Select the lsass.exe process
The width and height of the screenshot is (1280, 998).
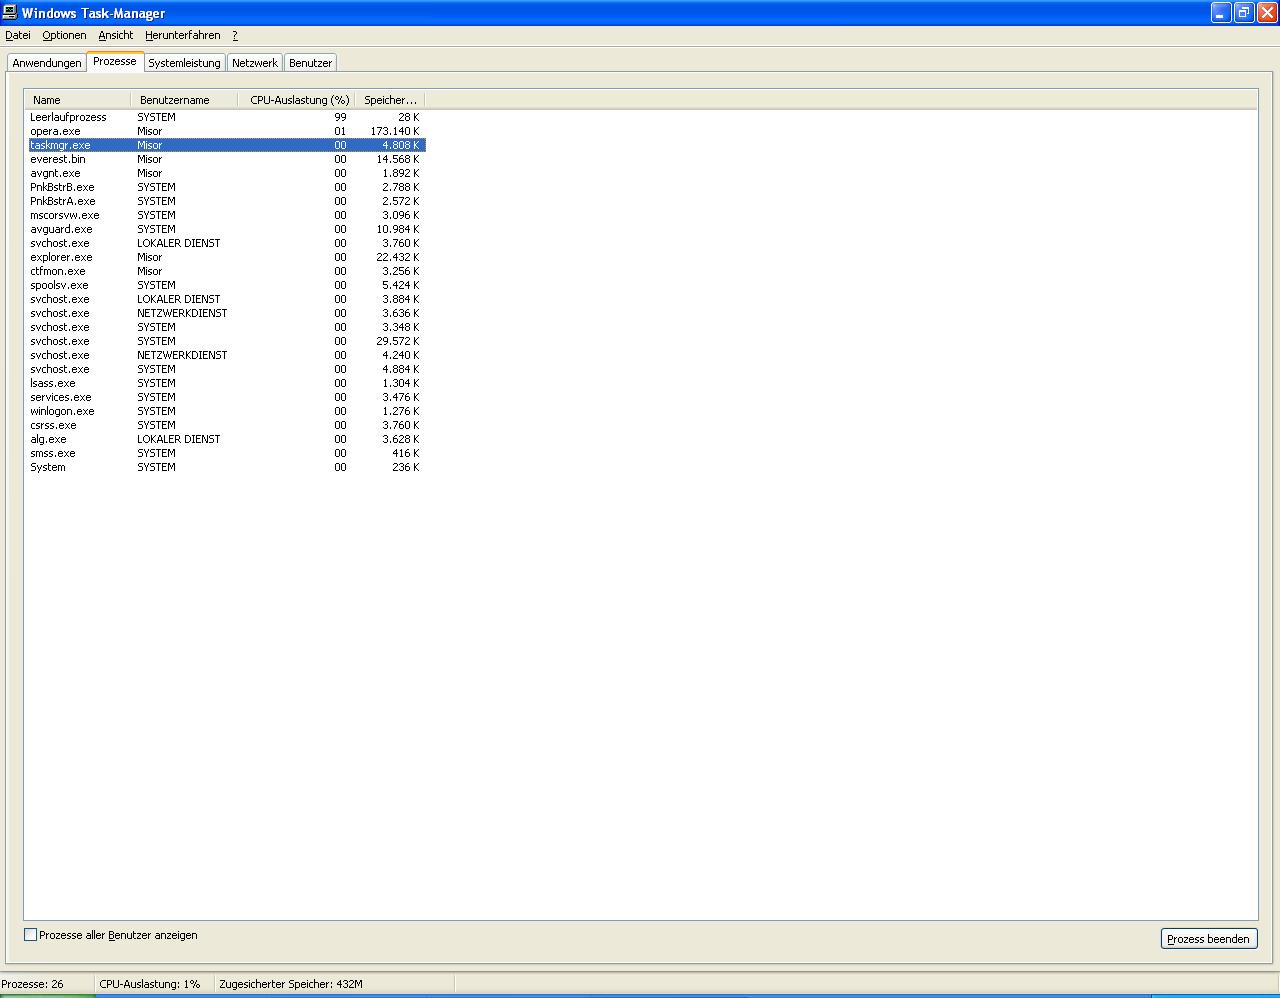tap(226, 383)
